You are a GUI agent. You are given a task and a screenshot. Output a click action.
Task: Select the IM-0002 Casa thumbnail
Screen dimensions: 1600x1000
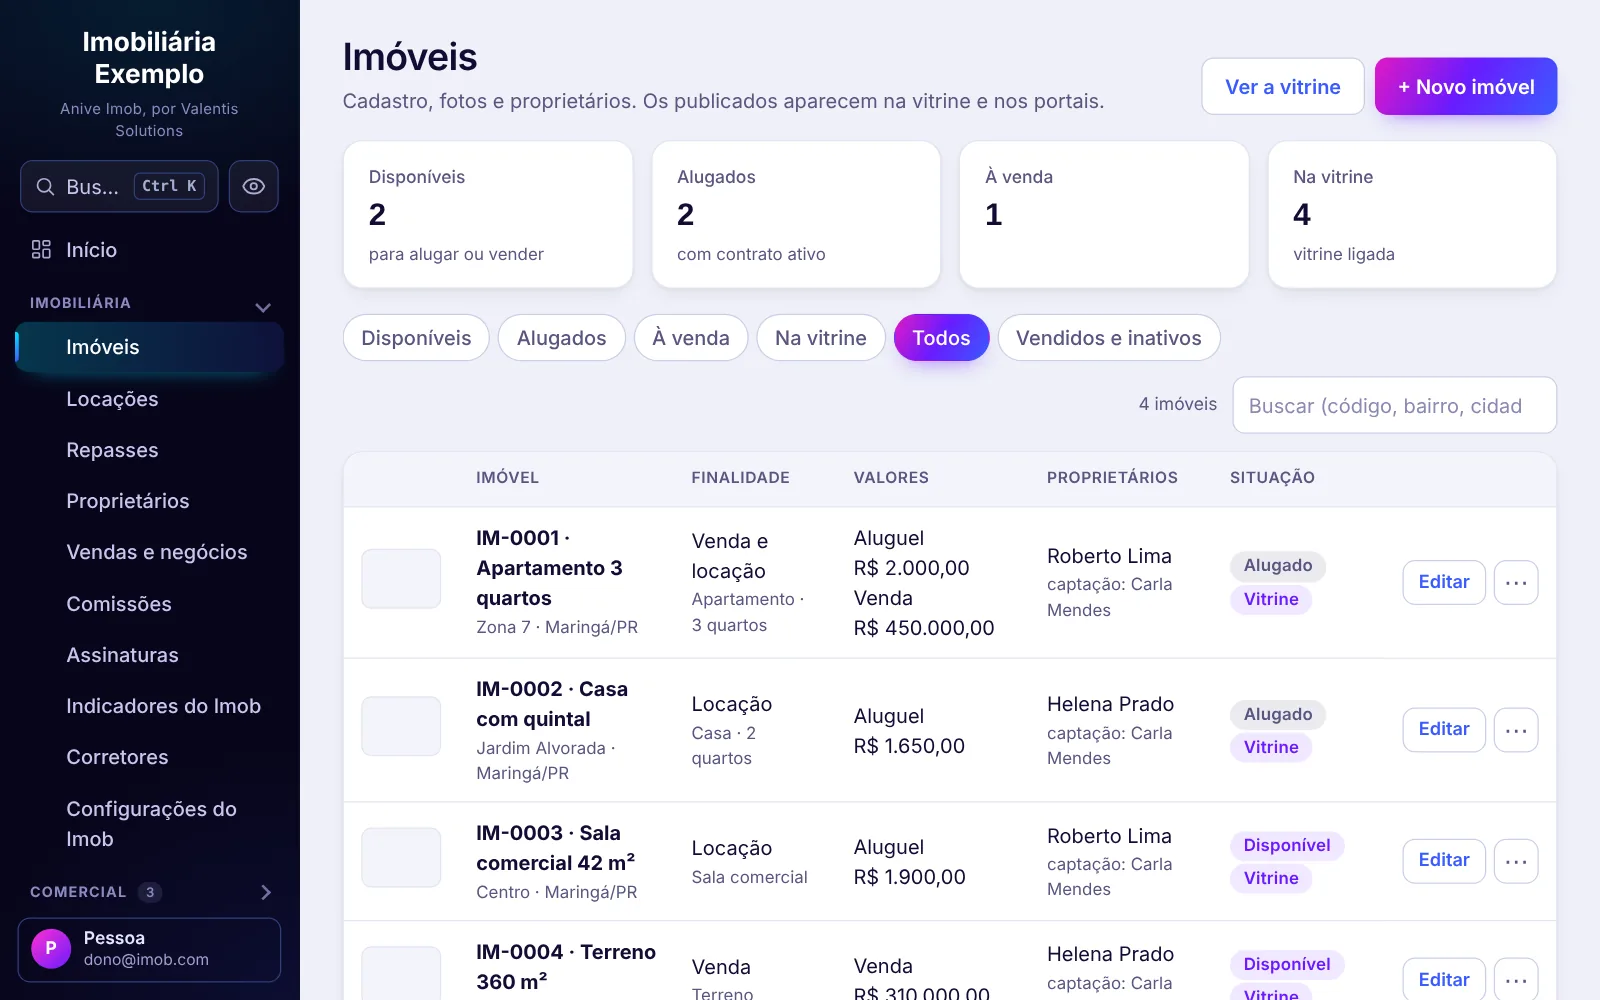pyautogui.click(x=401, y=726)
